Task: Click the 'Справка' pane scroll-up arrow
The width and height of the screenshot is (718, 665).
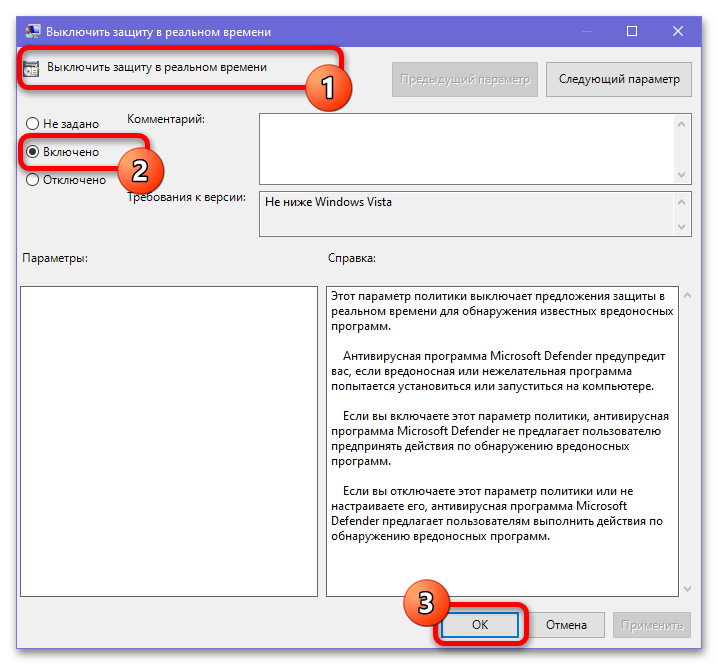Action: 687,295
